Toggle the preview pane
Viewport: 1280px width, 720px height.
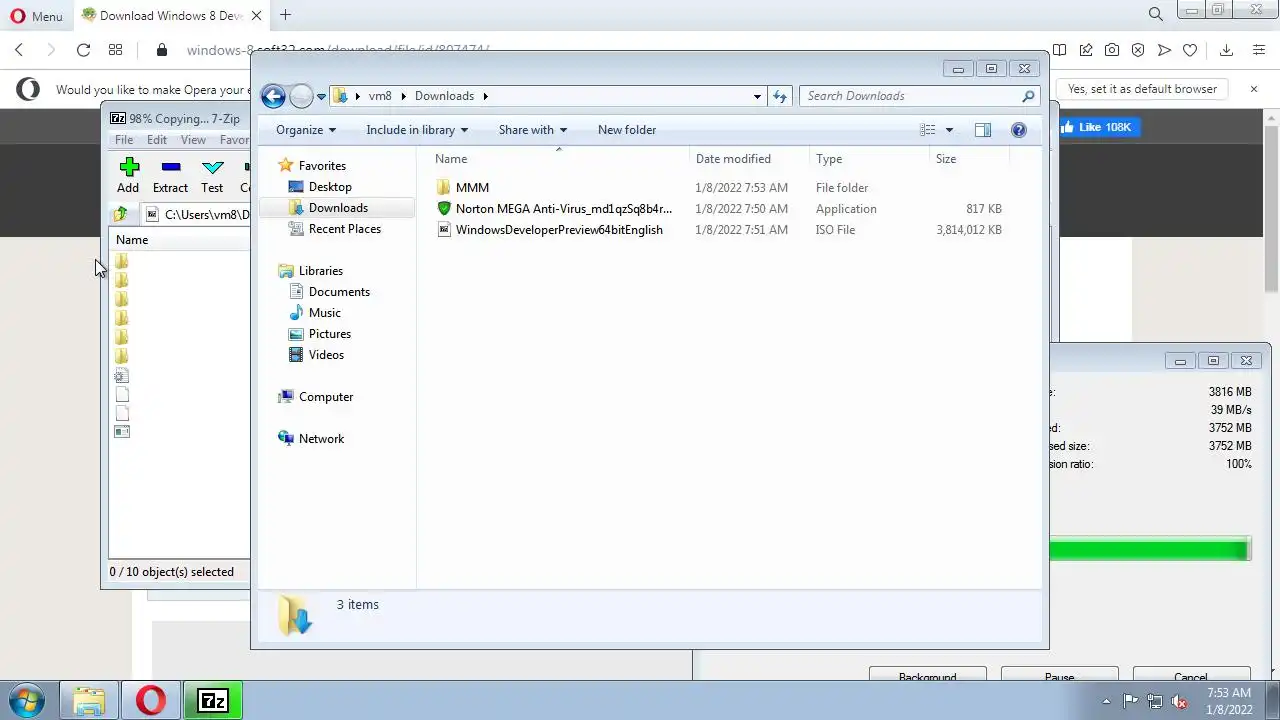pos(983,130)
